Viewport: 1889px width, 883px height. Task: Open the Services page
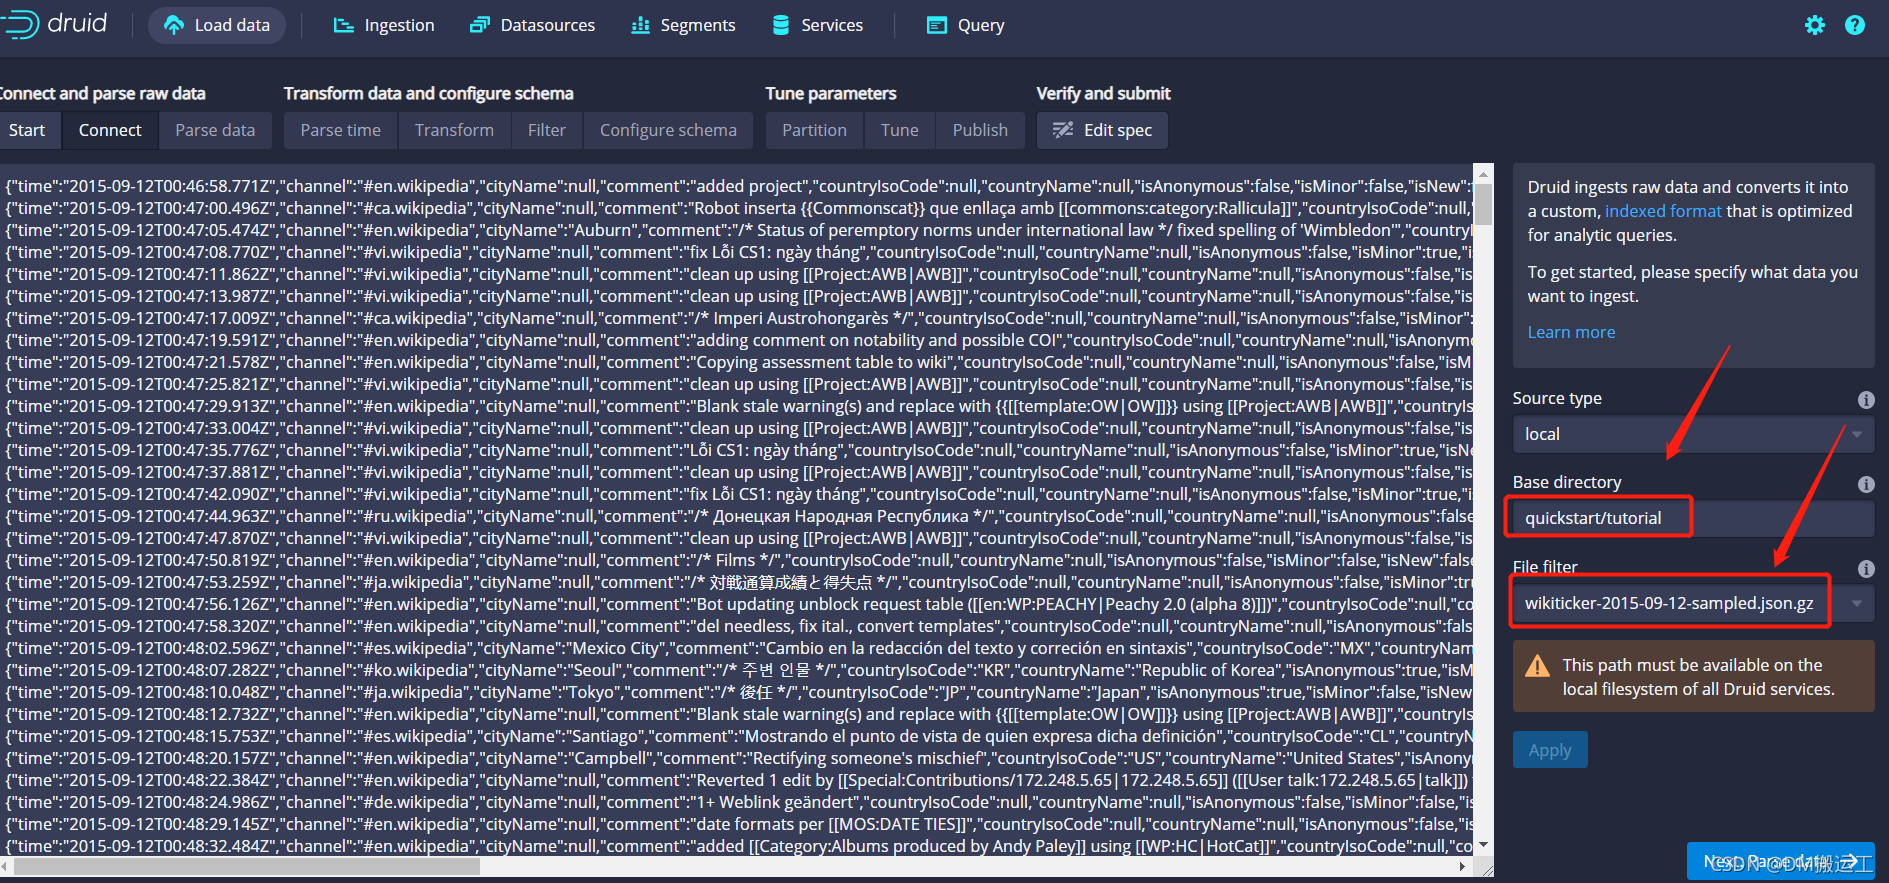pos(818,25)
